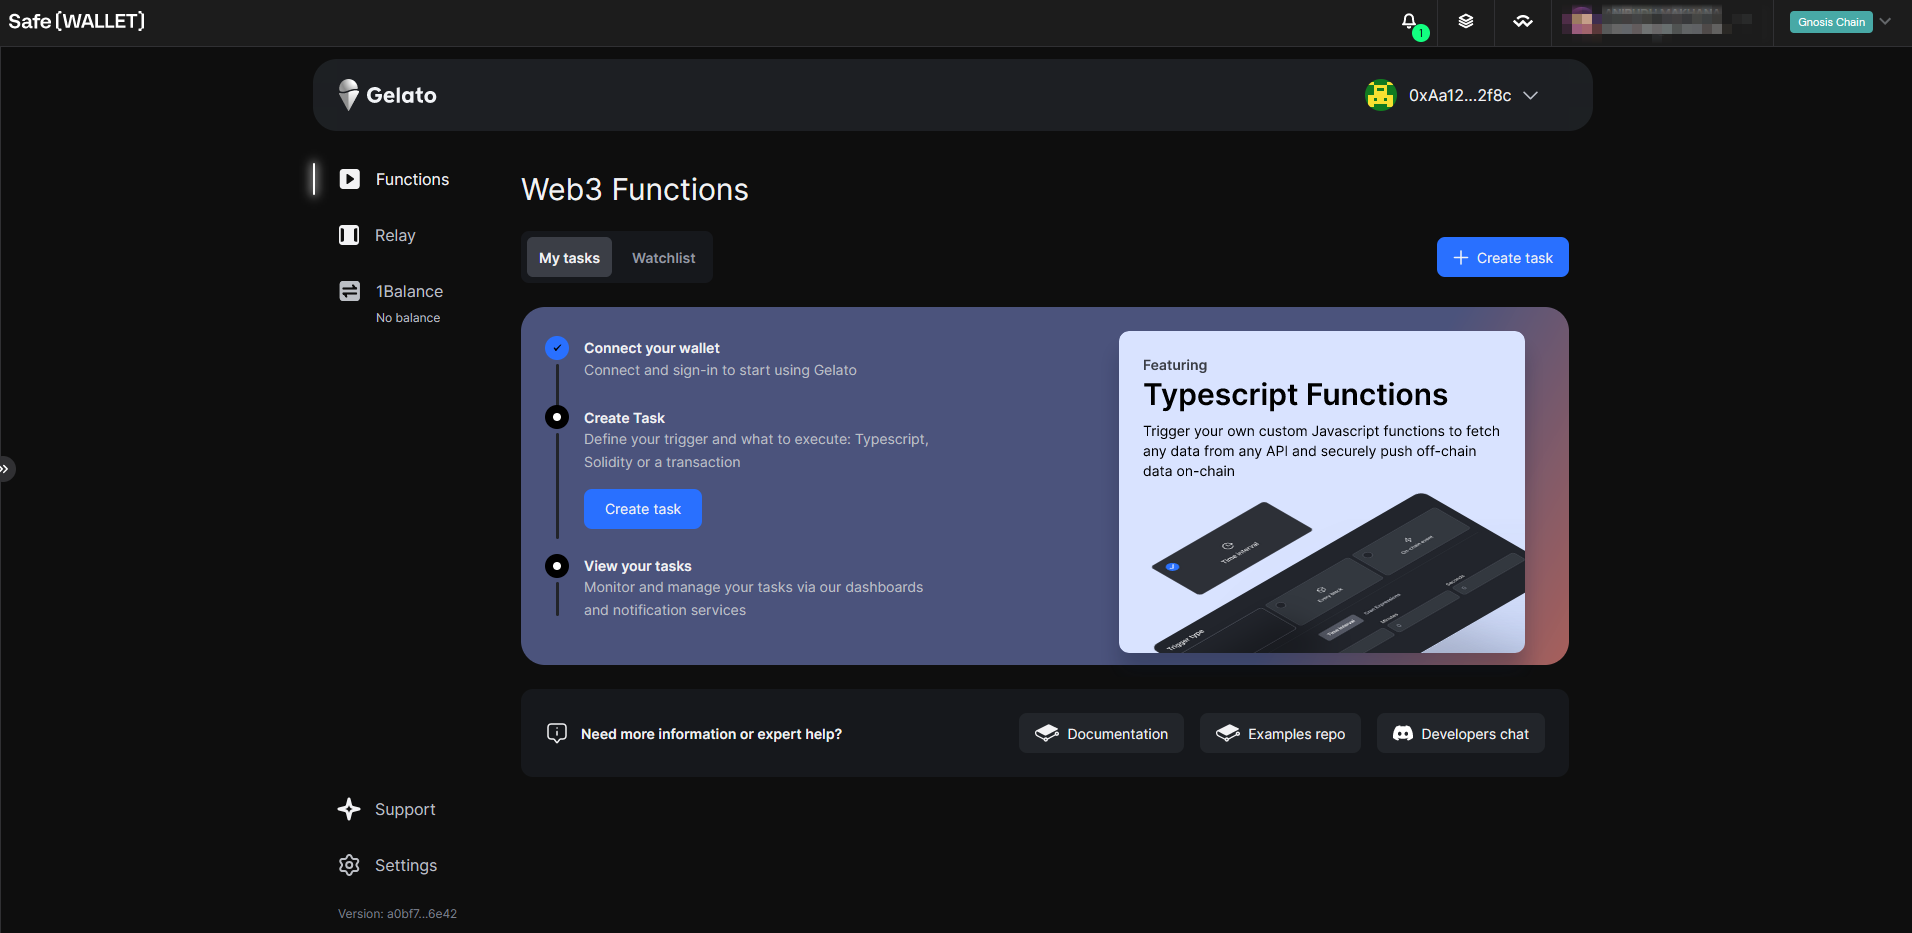Switch to the Watchlist tab
Image resolution: width=1912 pixels, height=933 pixels.
pyautogui.click(x=663, y=258)
